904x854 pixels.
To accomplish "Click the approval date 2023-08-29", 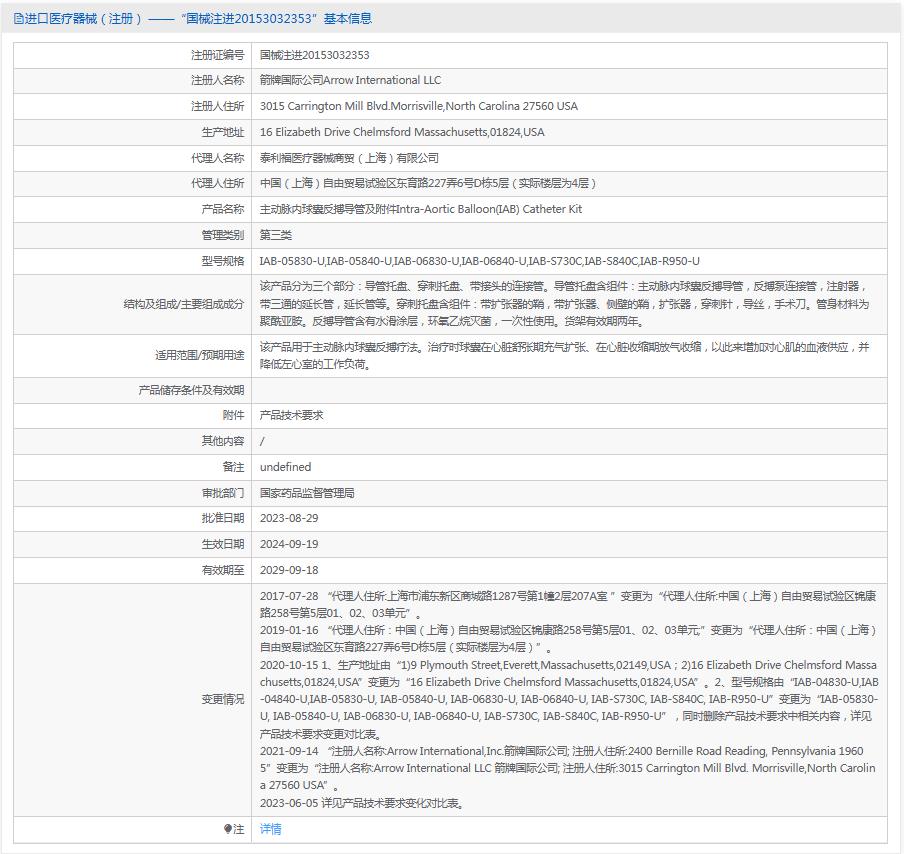I will coord(288,518).
